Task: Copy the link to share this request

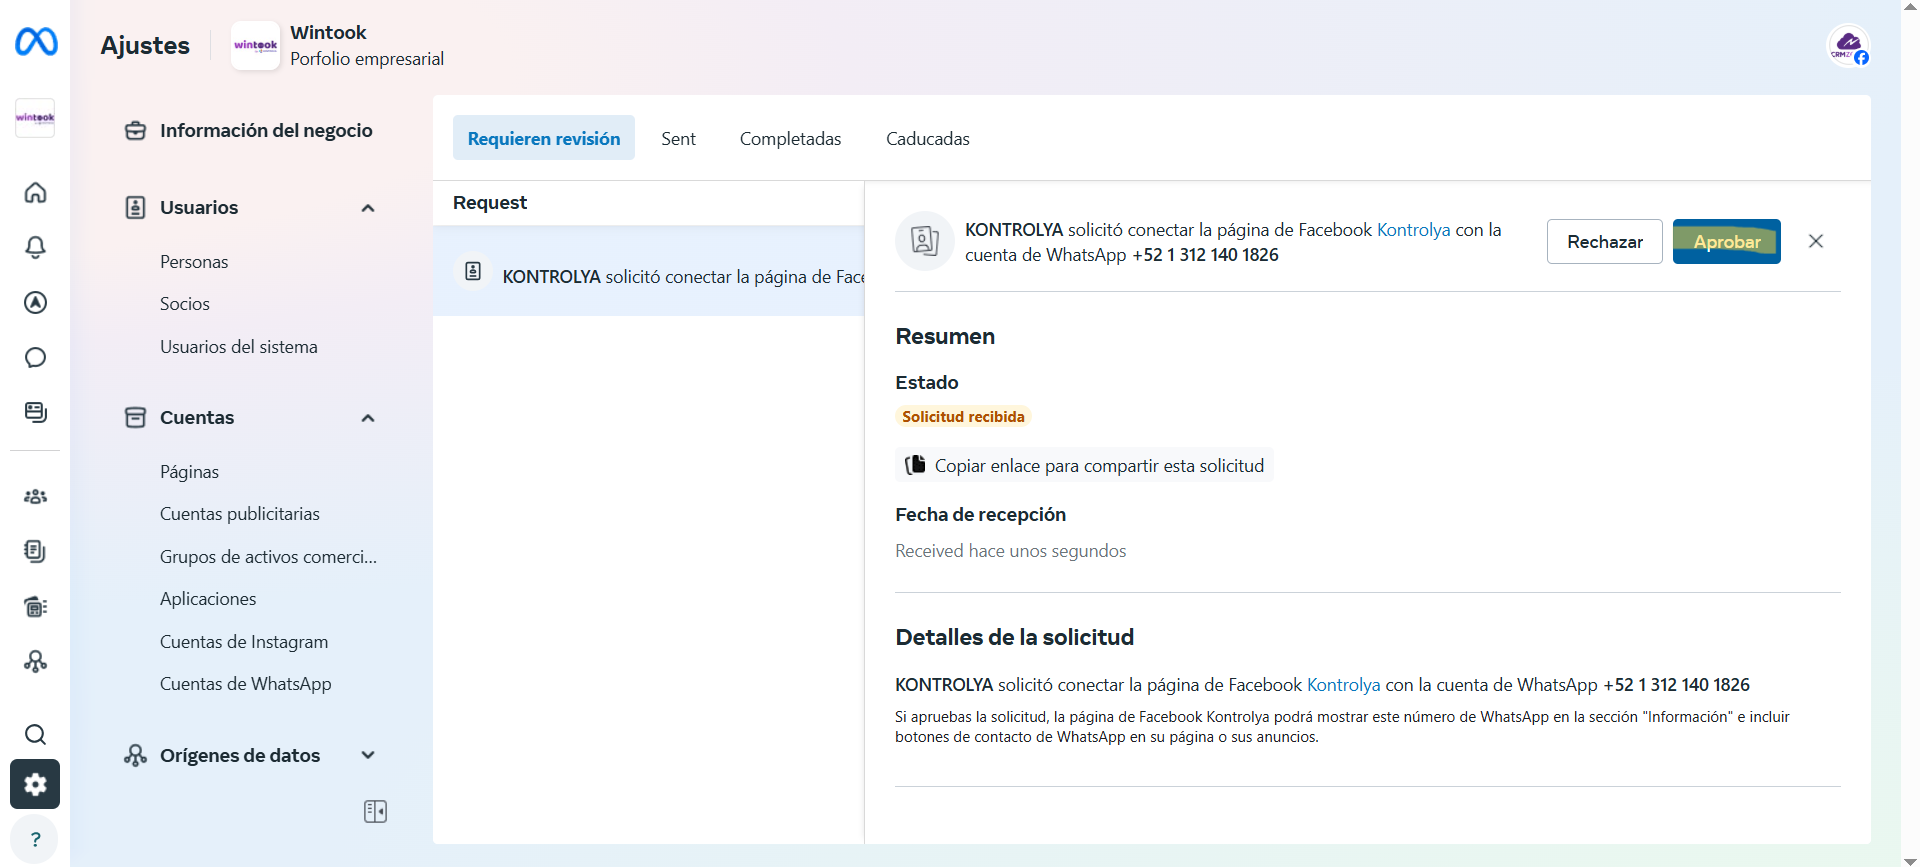Action: pyautogui.click(x=1085, y=466)
